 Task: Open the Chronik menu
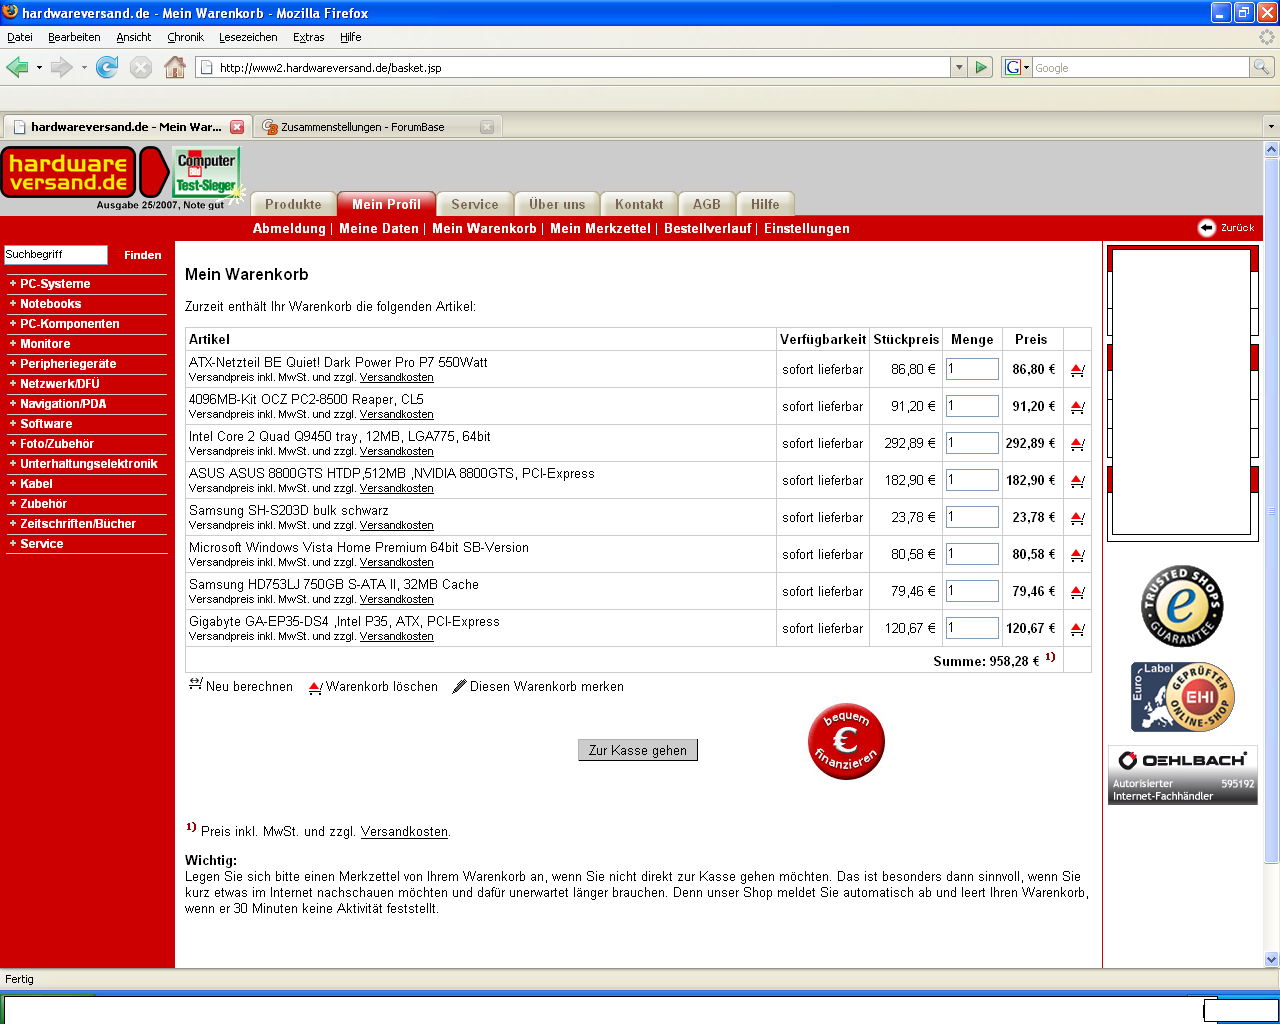point(185,37)
